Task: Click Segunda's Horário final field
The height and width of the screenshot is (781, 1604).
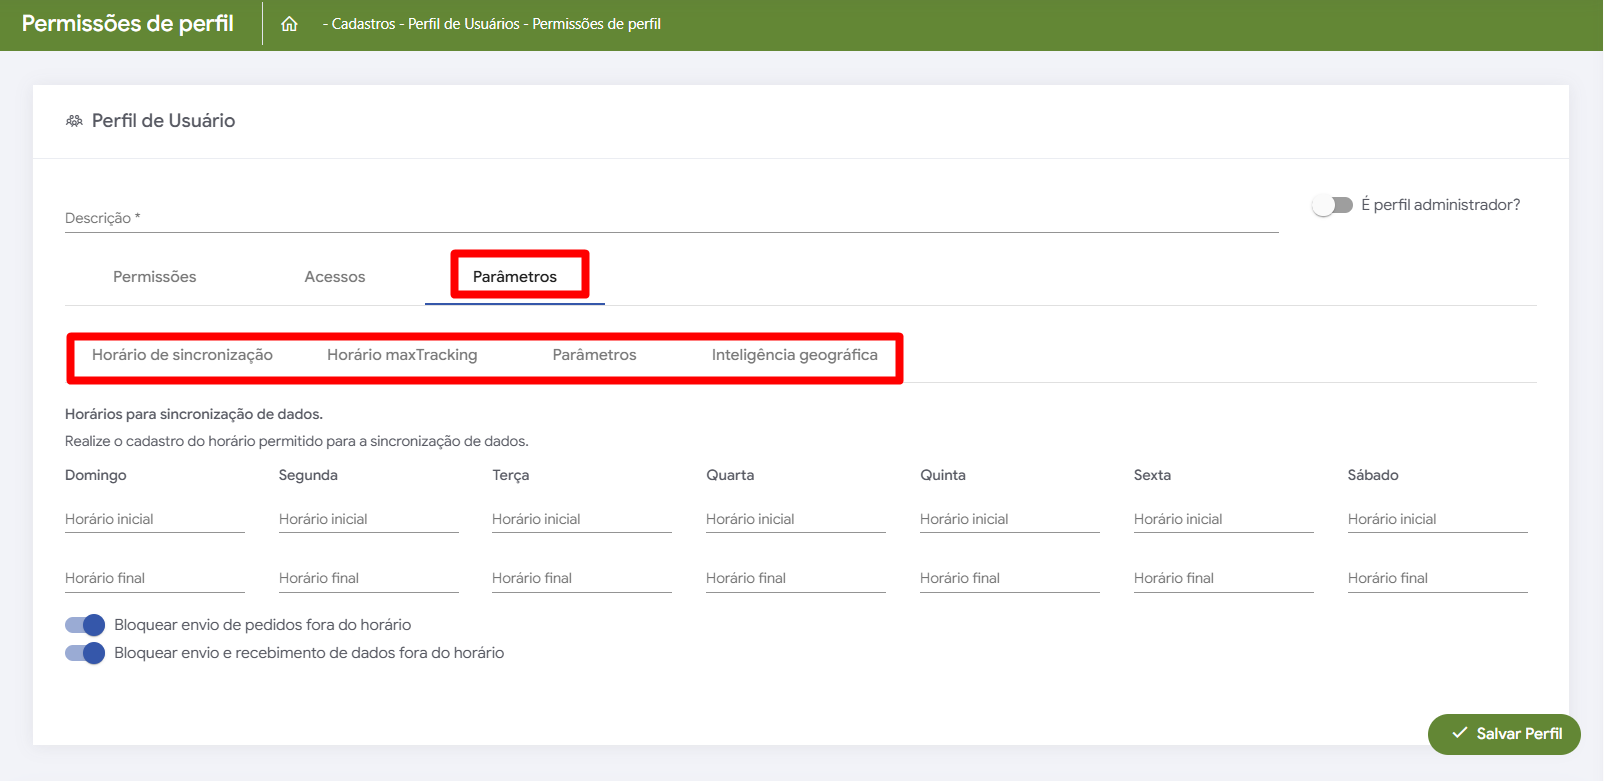Action: [x=368, y=578]
